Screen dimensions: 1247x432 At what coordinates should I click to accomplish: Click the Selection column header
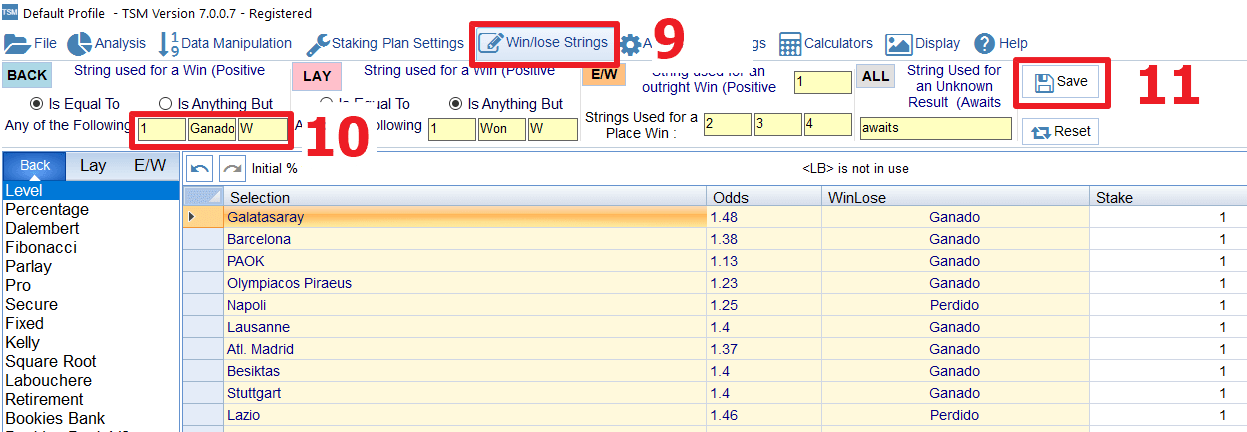tap(464, 197)
